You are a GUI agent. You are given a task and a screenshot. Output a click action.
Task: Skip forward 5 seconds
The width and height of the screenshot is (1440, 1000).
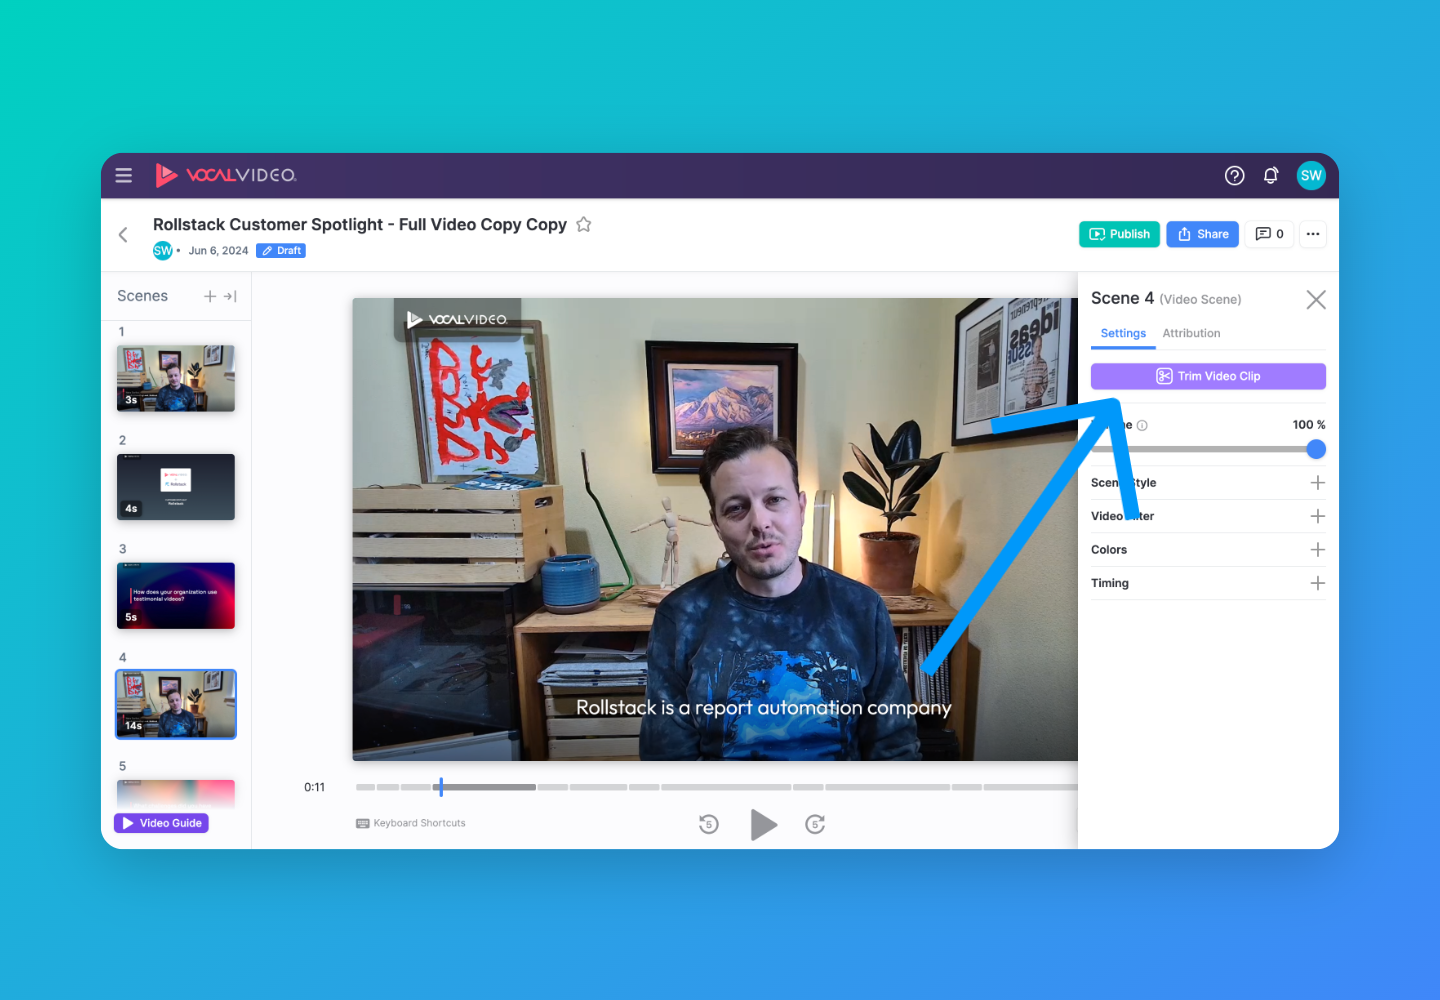pos(815,824)
